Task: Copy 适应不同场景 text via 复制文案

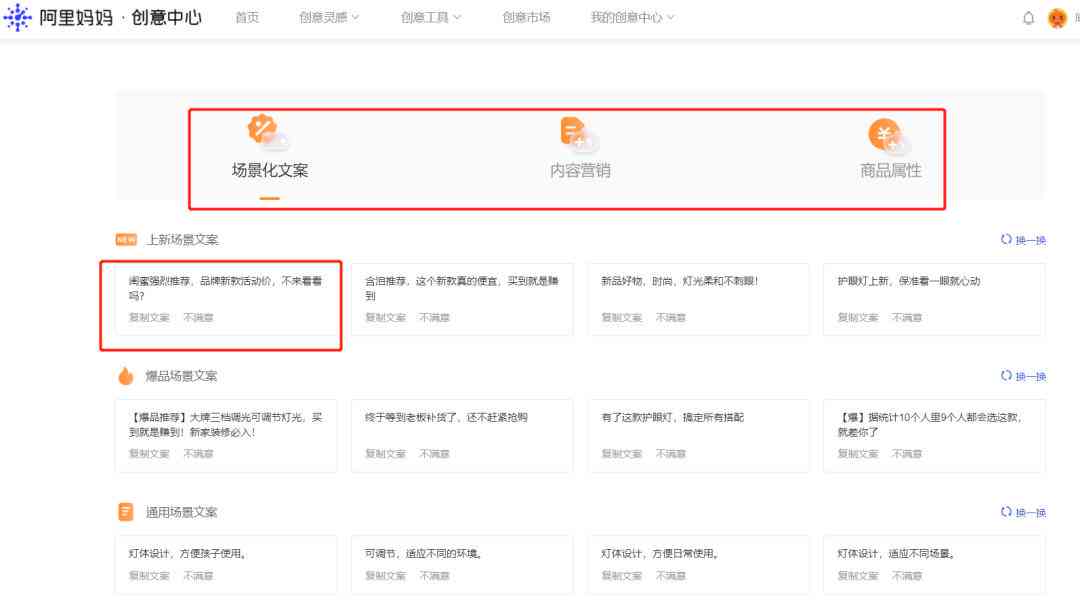Action: coord(858,576)
